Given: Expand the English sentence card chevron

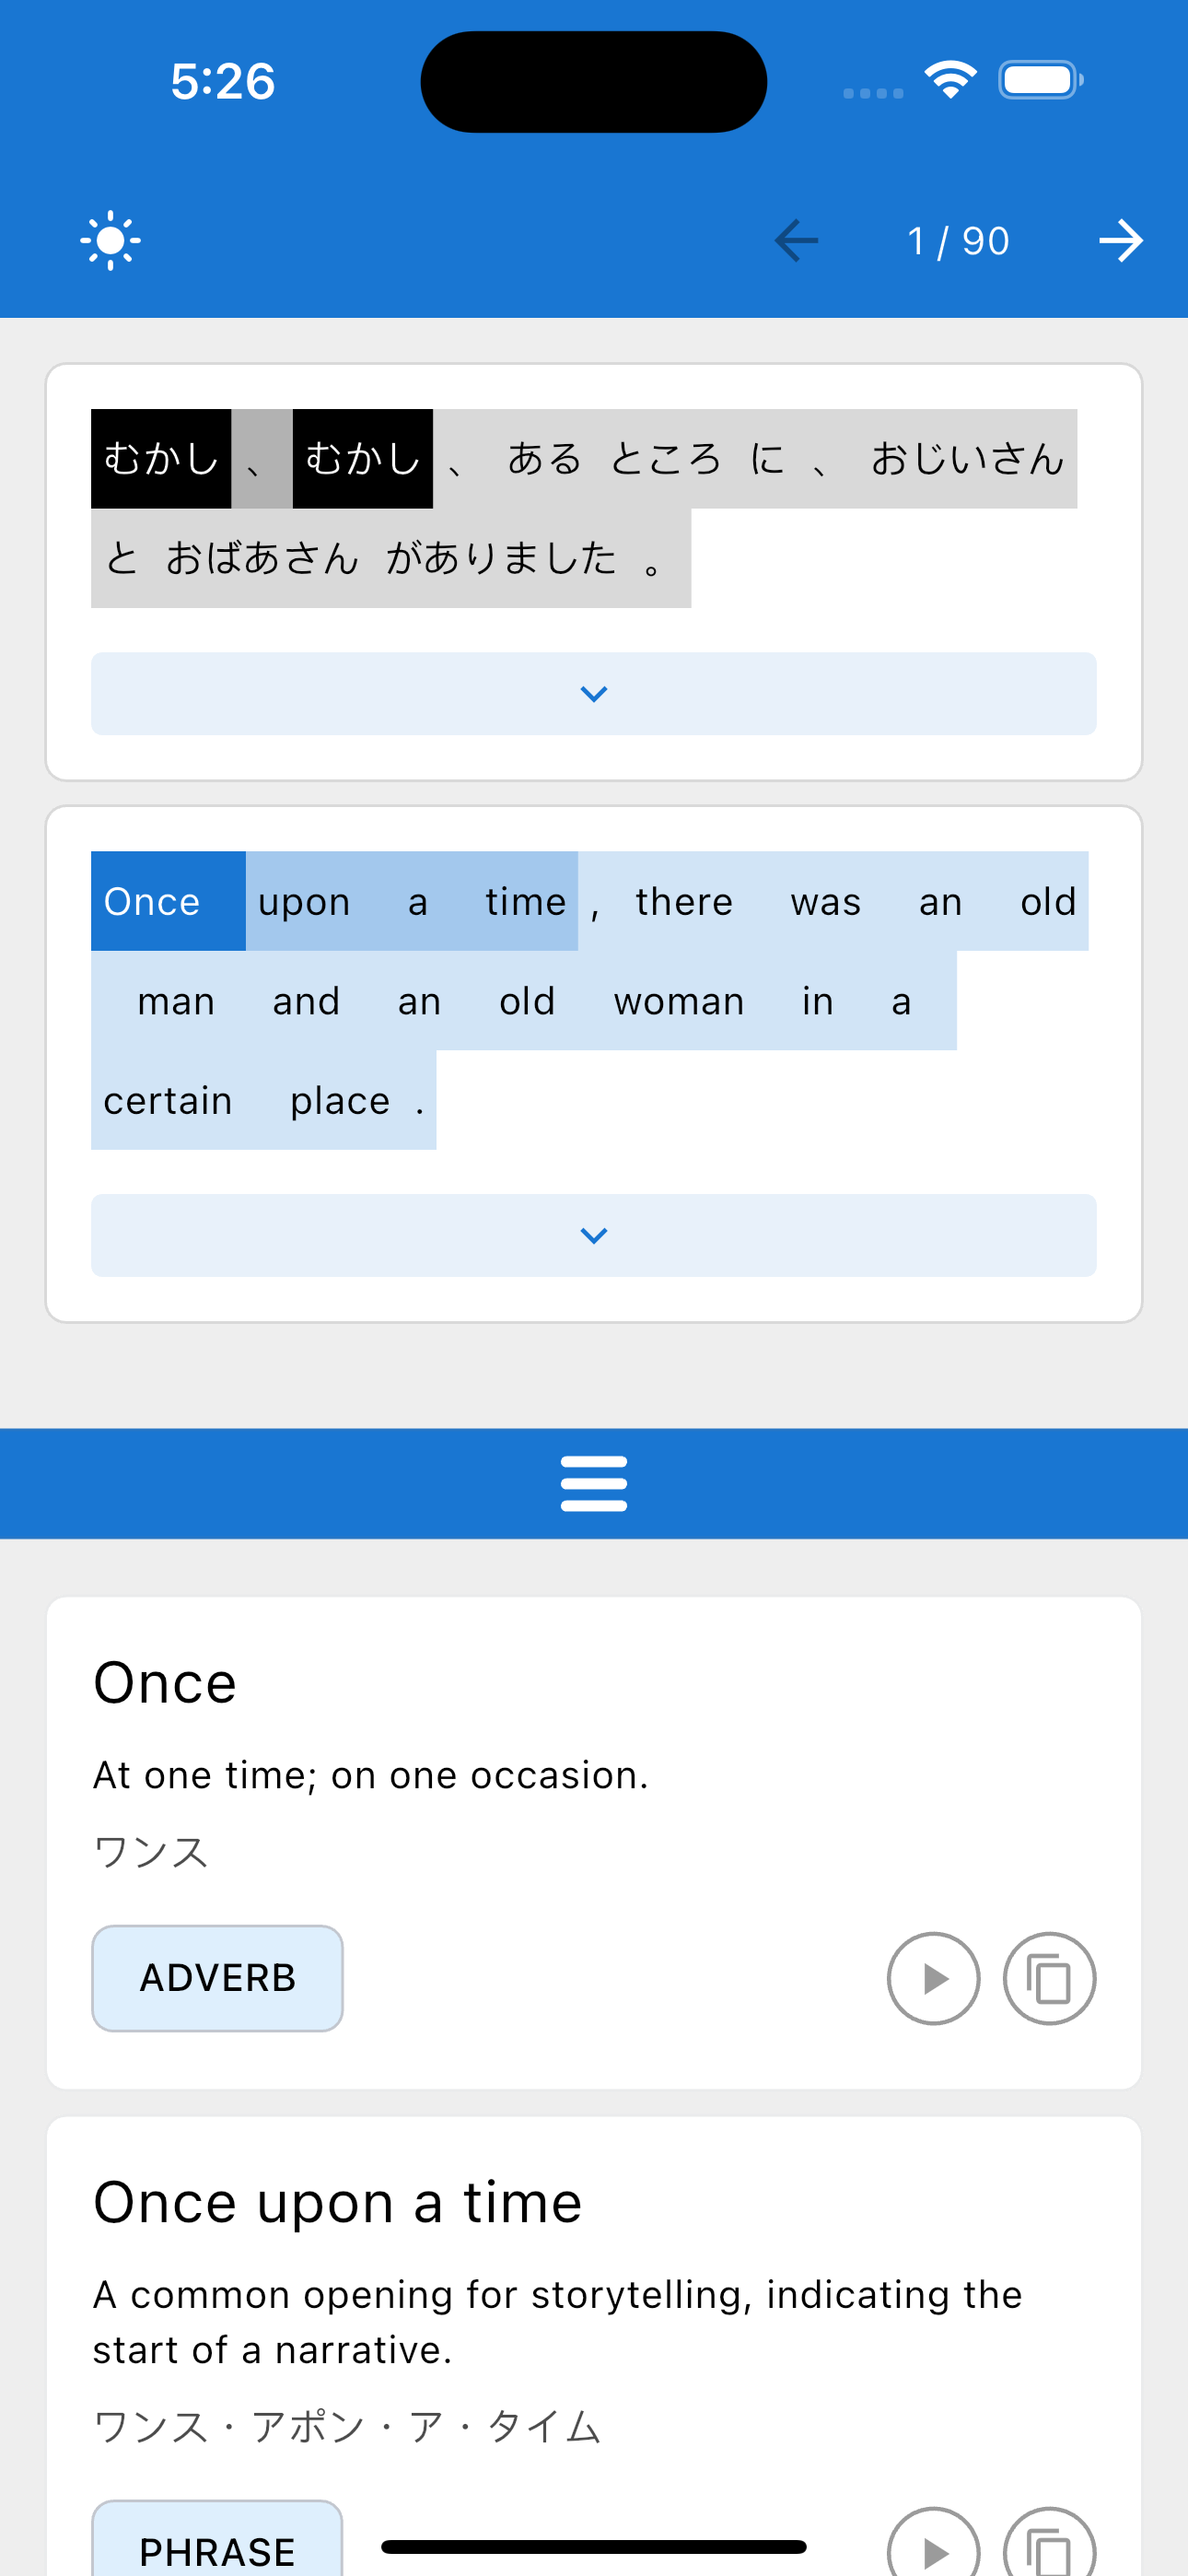Looking at the screenshot, I should (594, 1236).
